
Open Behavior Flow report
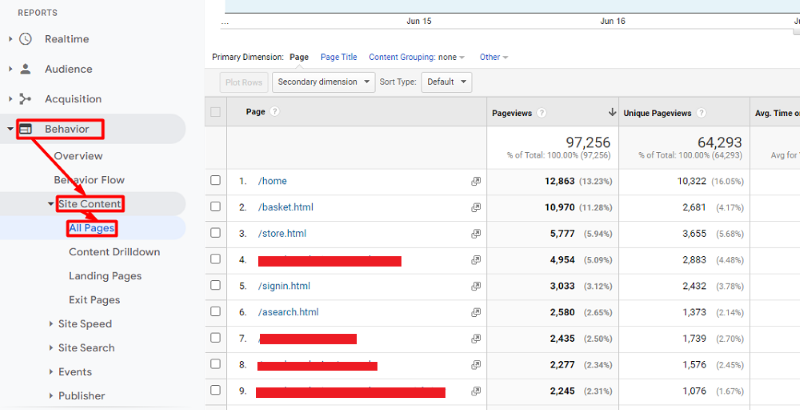[x=89, y=180]
